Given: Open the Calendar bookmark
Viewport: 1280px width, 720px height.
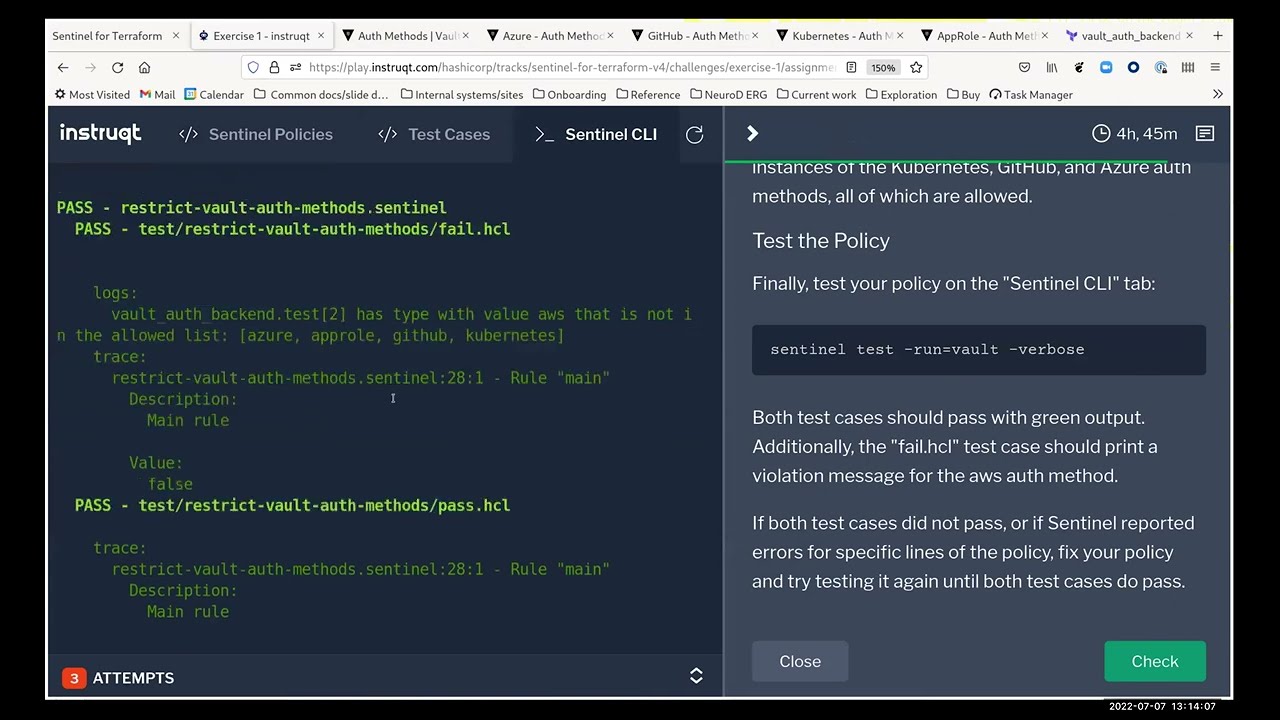Looking at the screenshot, I should coord(214,94).
